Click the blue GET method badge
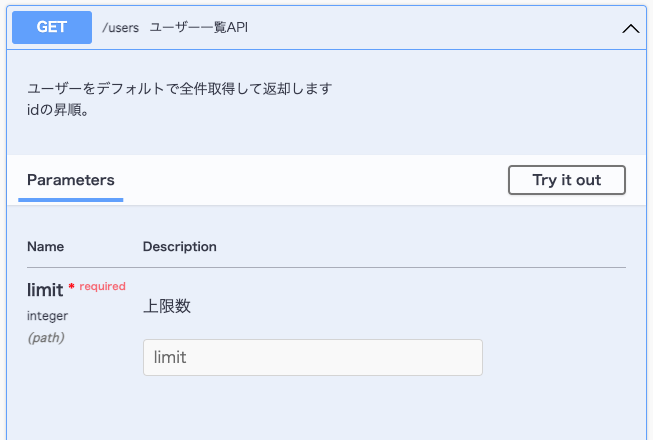Screen dimensions: 653x440 (52, 27)
